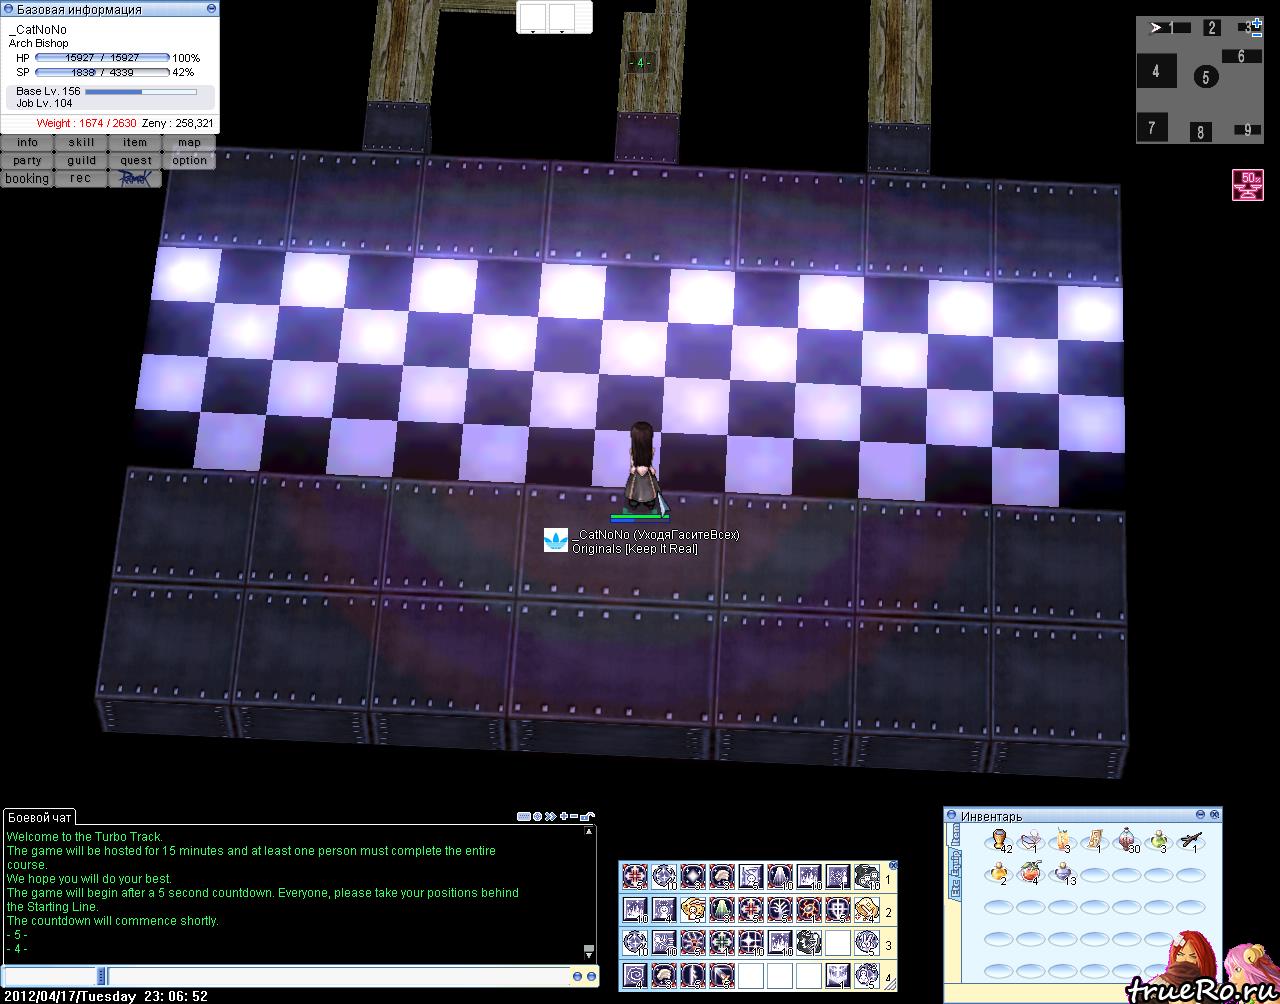Pick the blue potion with count 13

point(1063,873)
